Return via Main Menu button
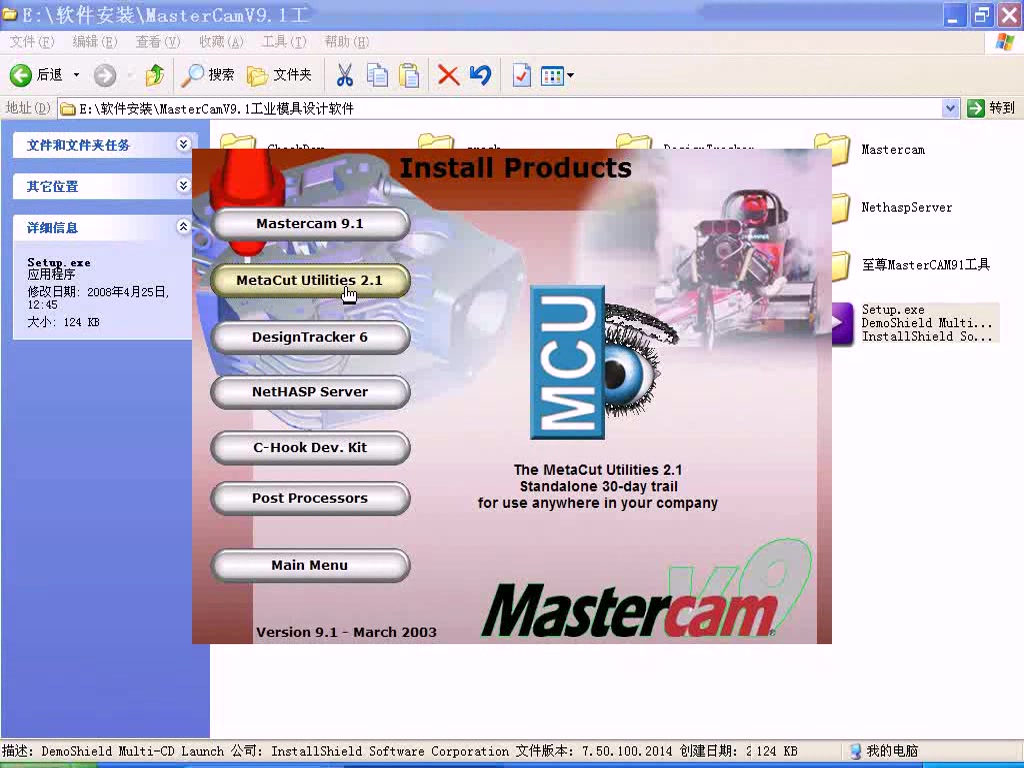The height and width of the screenshot is (768, 1024). (310, 565)
